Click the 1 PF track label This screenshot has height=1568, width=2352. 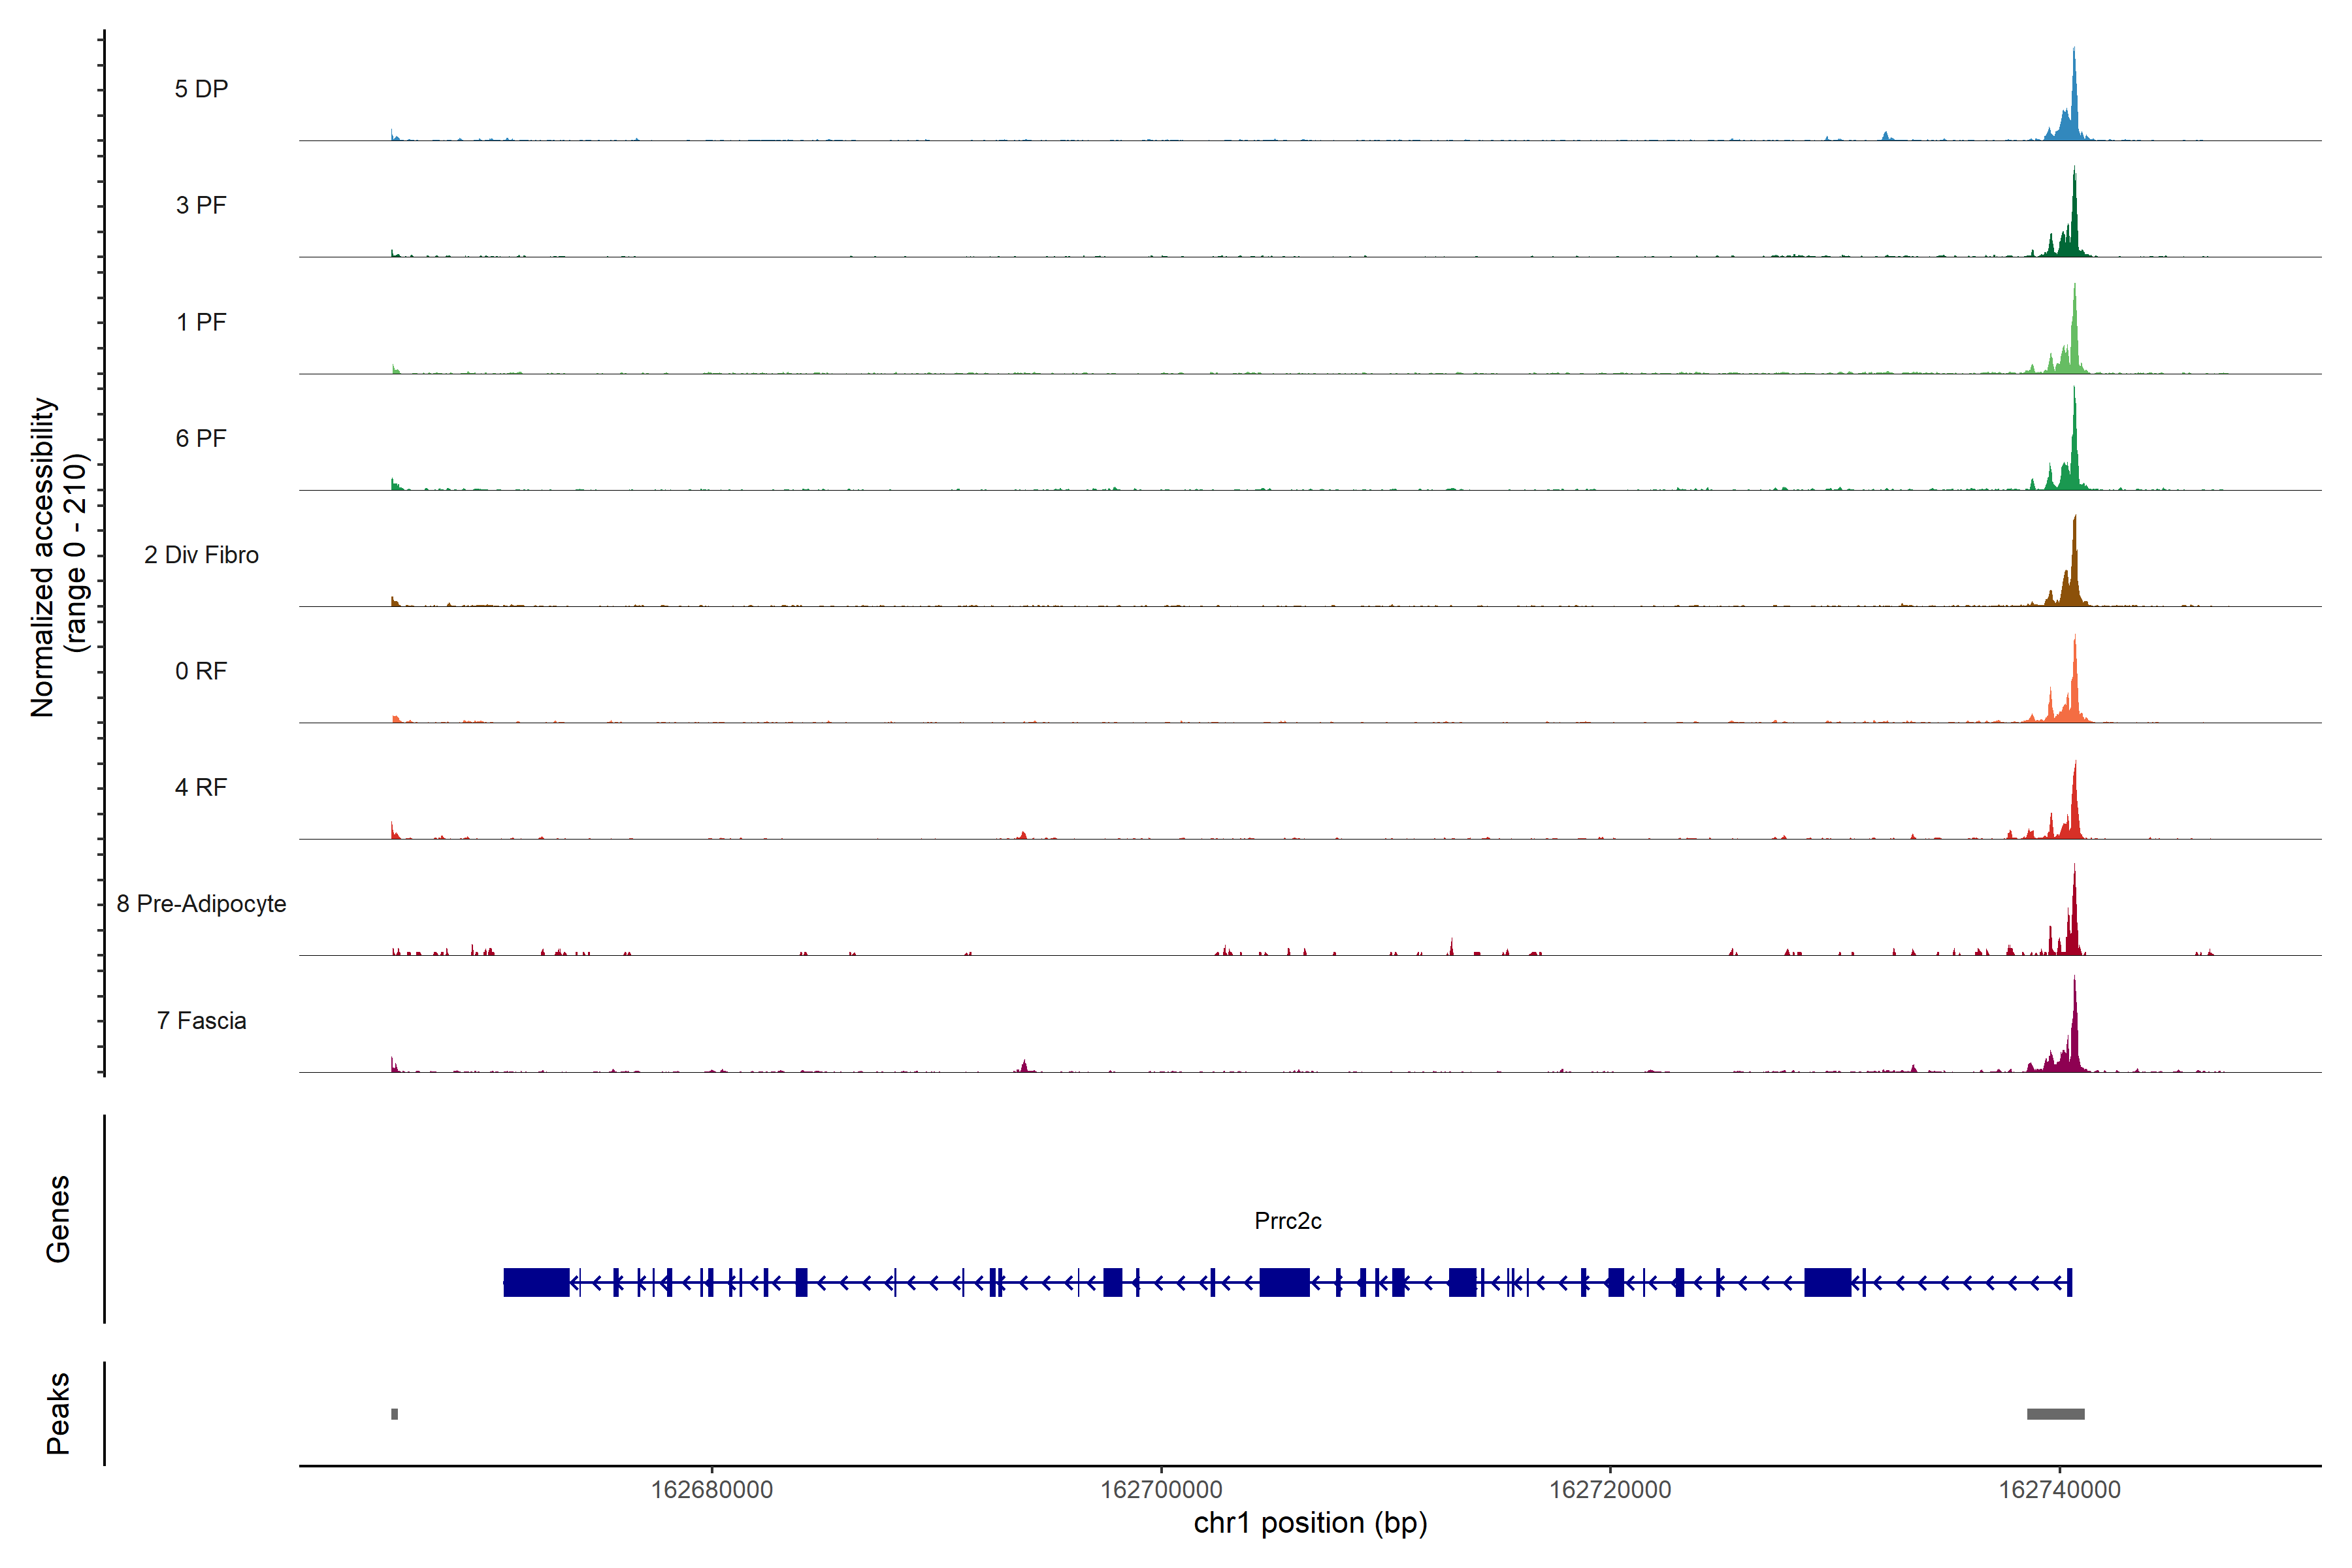click(x=201, y=322)
